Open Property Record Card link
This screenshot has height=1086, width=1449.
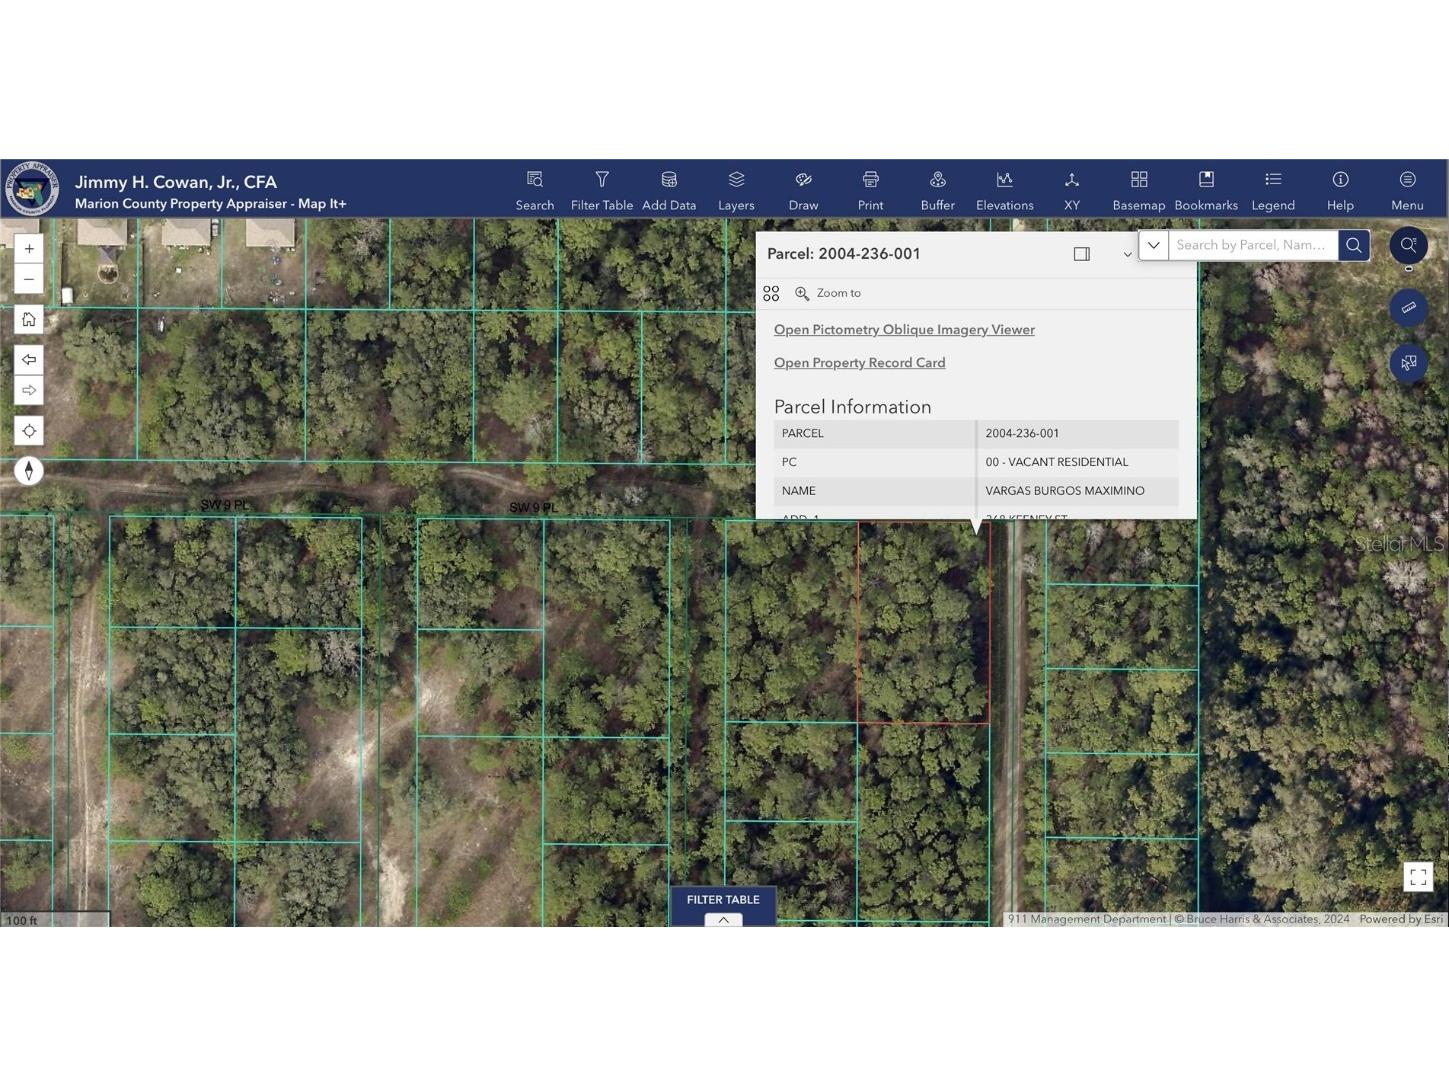click(x=859, y=362)
